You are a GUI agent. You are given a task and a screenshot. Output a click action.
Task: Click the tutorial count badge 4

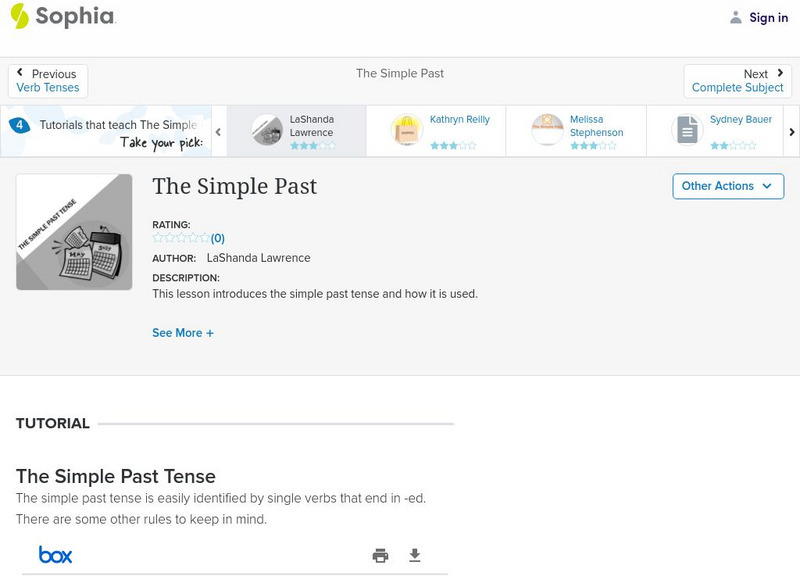[19, 125]
